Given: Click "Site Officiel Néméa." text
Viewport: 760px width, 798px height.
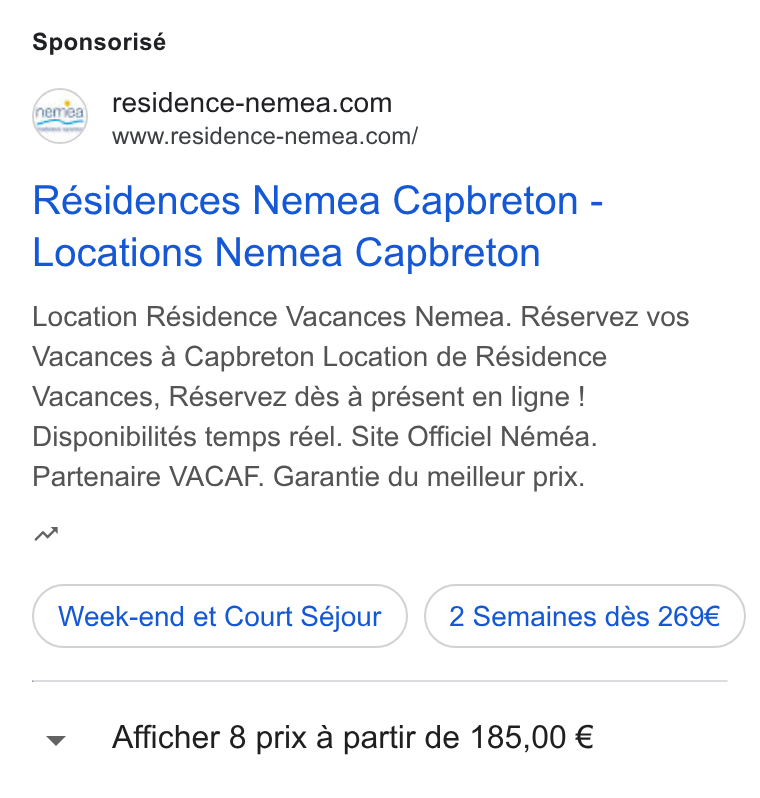Looking at the screenshot, I should (474, 437).
